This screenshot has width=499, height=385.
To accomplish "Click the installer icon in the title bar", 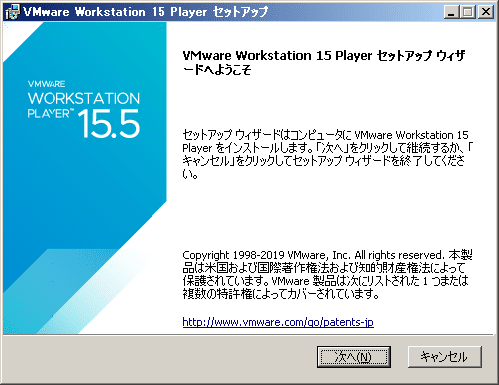I will point(13,12).
